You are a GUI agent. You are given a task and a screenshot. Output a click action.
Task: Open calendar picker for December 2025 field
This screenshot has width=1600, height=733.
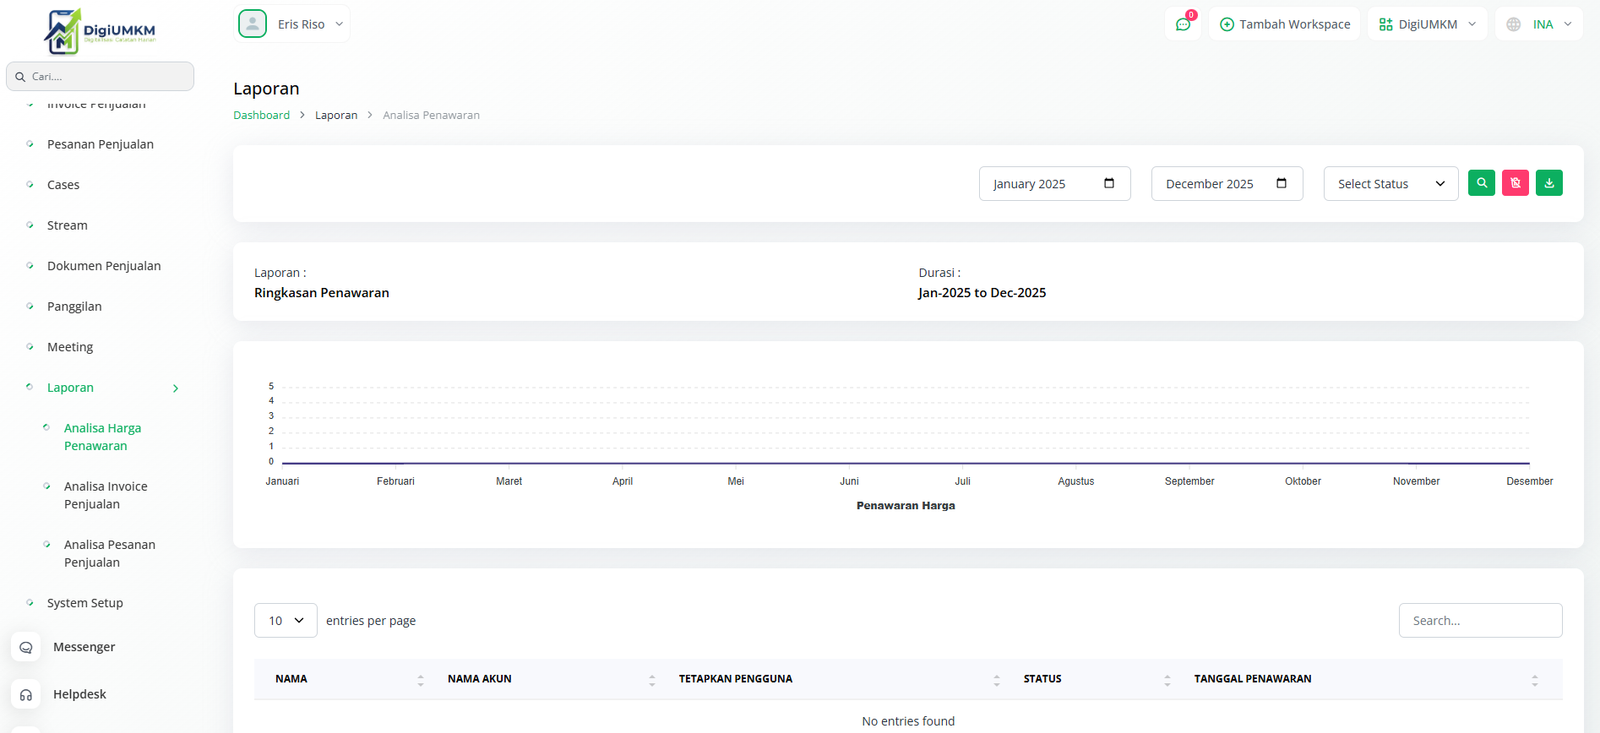tap(1281, 183)
